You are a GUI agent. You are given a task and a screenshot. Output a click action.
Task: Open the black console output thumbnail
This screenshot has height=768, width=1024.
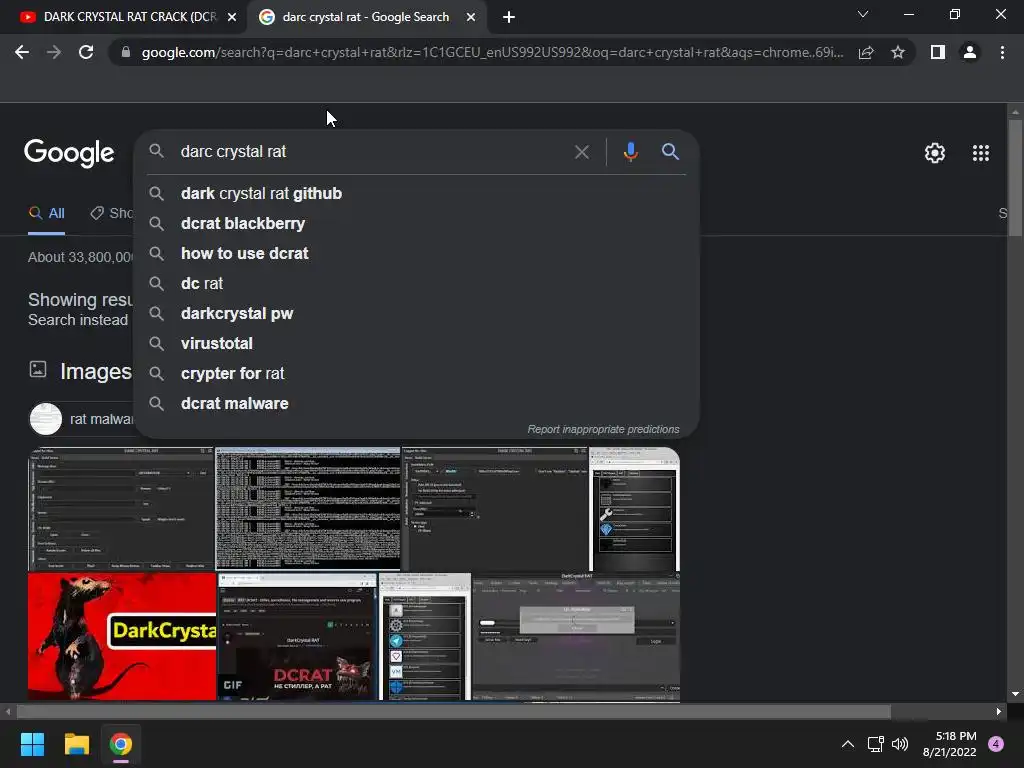click(308, 508)
